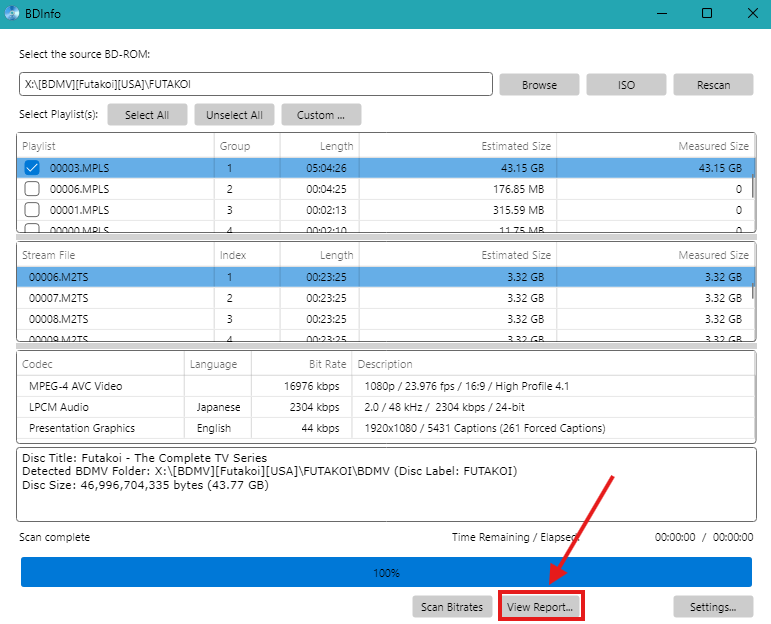Check the 00006.MPLS playlist checkbox
771x624 pixels.
pyautogui.click(x=32, y=189)
